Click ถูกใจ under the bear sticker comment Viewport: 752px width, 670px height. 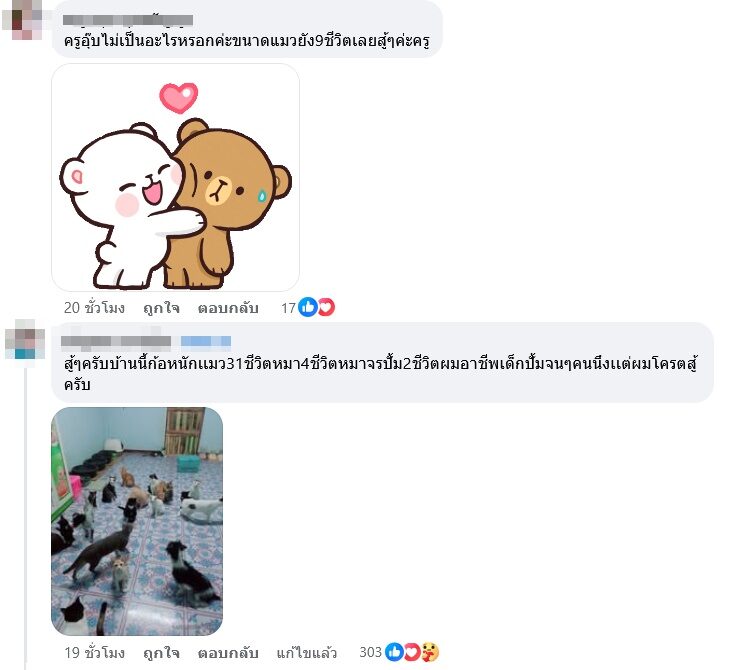tap(162, 307)
